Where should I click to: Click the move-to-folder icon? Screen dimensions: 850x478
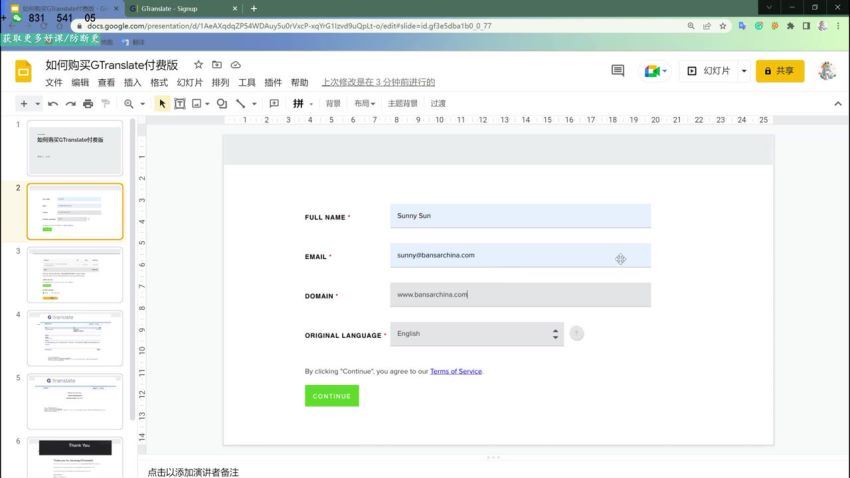tap(217, 64)
